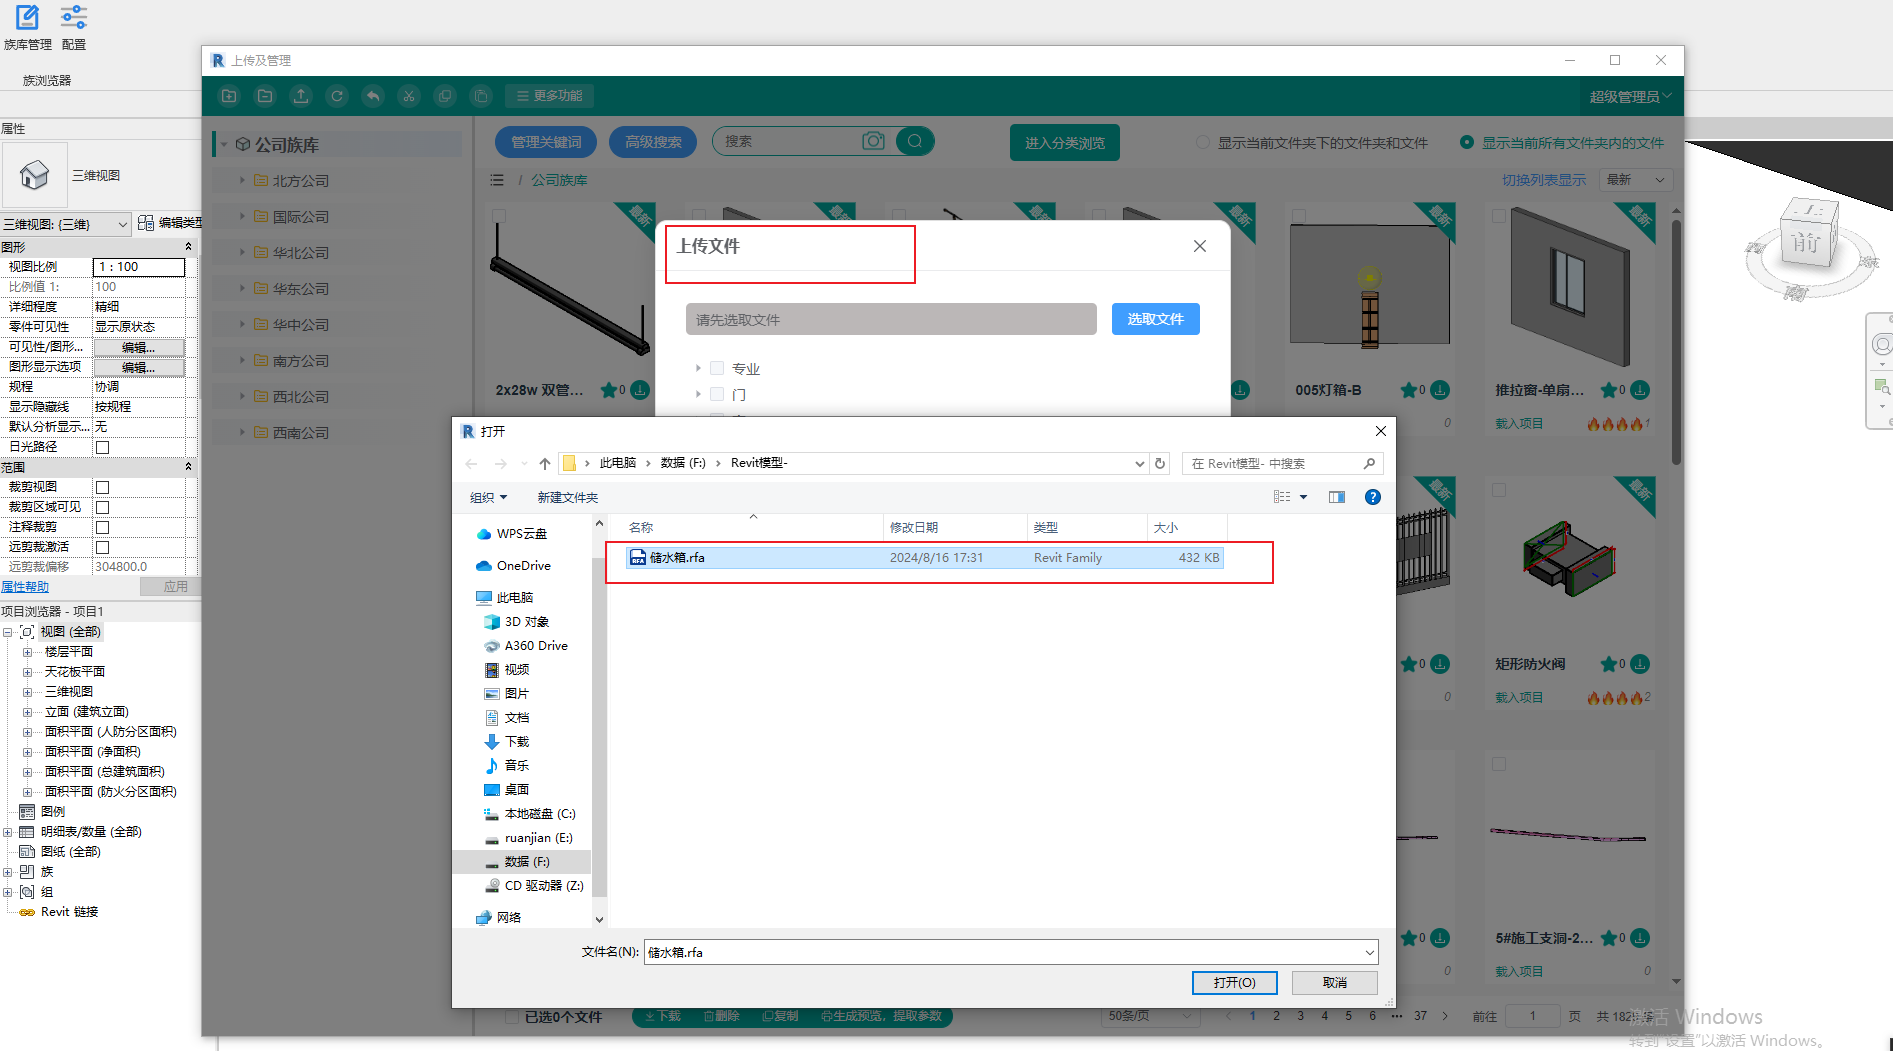Screen dimensions: 1893x1051
Task: Enable the 裁剪视图 checkbox
Action: pos(102,487)
